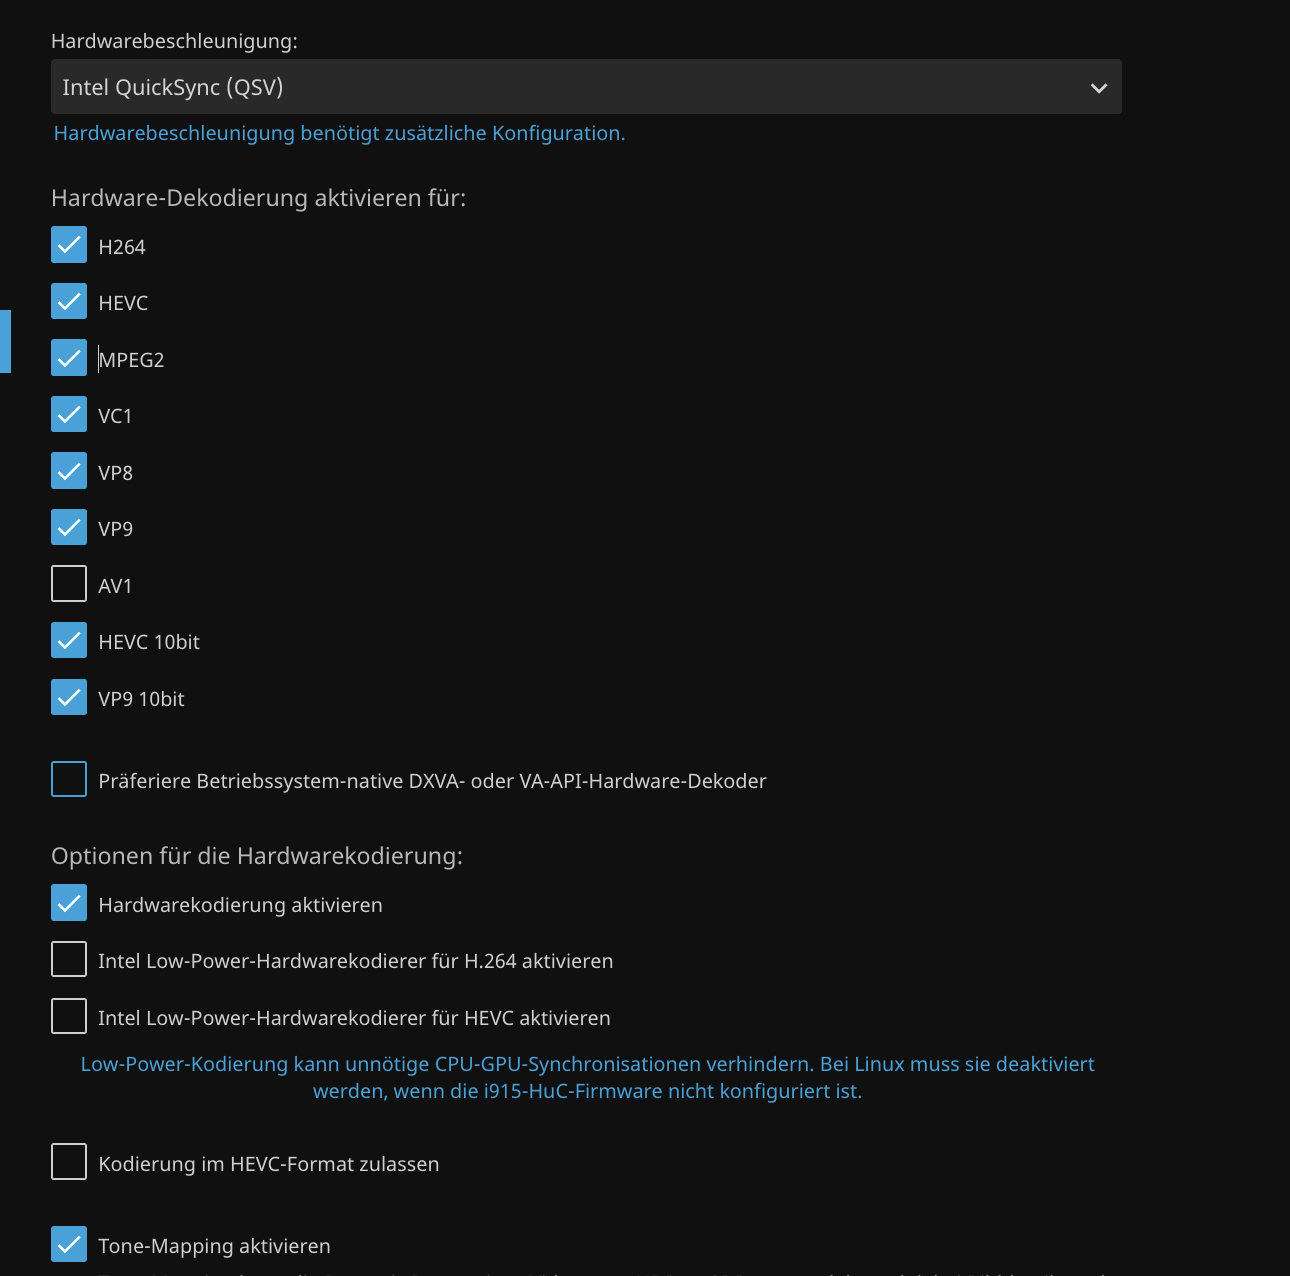This screenshot has height=1276, width=1290.
Task: Click the blue sidebar indicator on left edge
Action: [5, 341]
